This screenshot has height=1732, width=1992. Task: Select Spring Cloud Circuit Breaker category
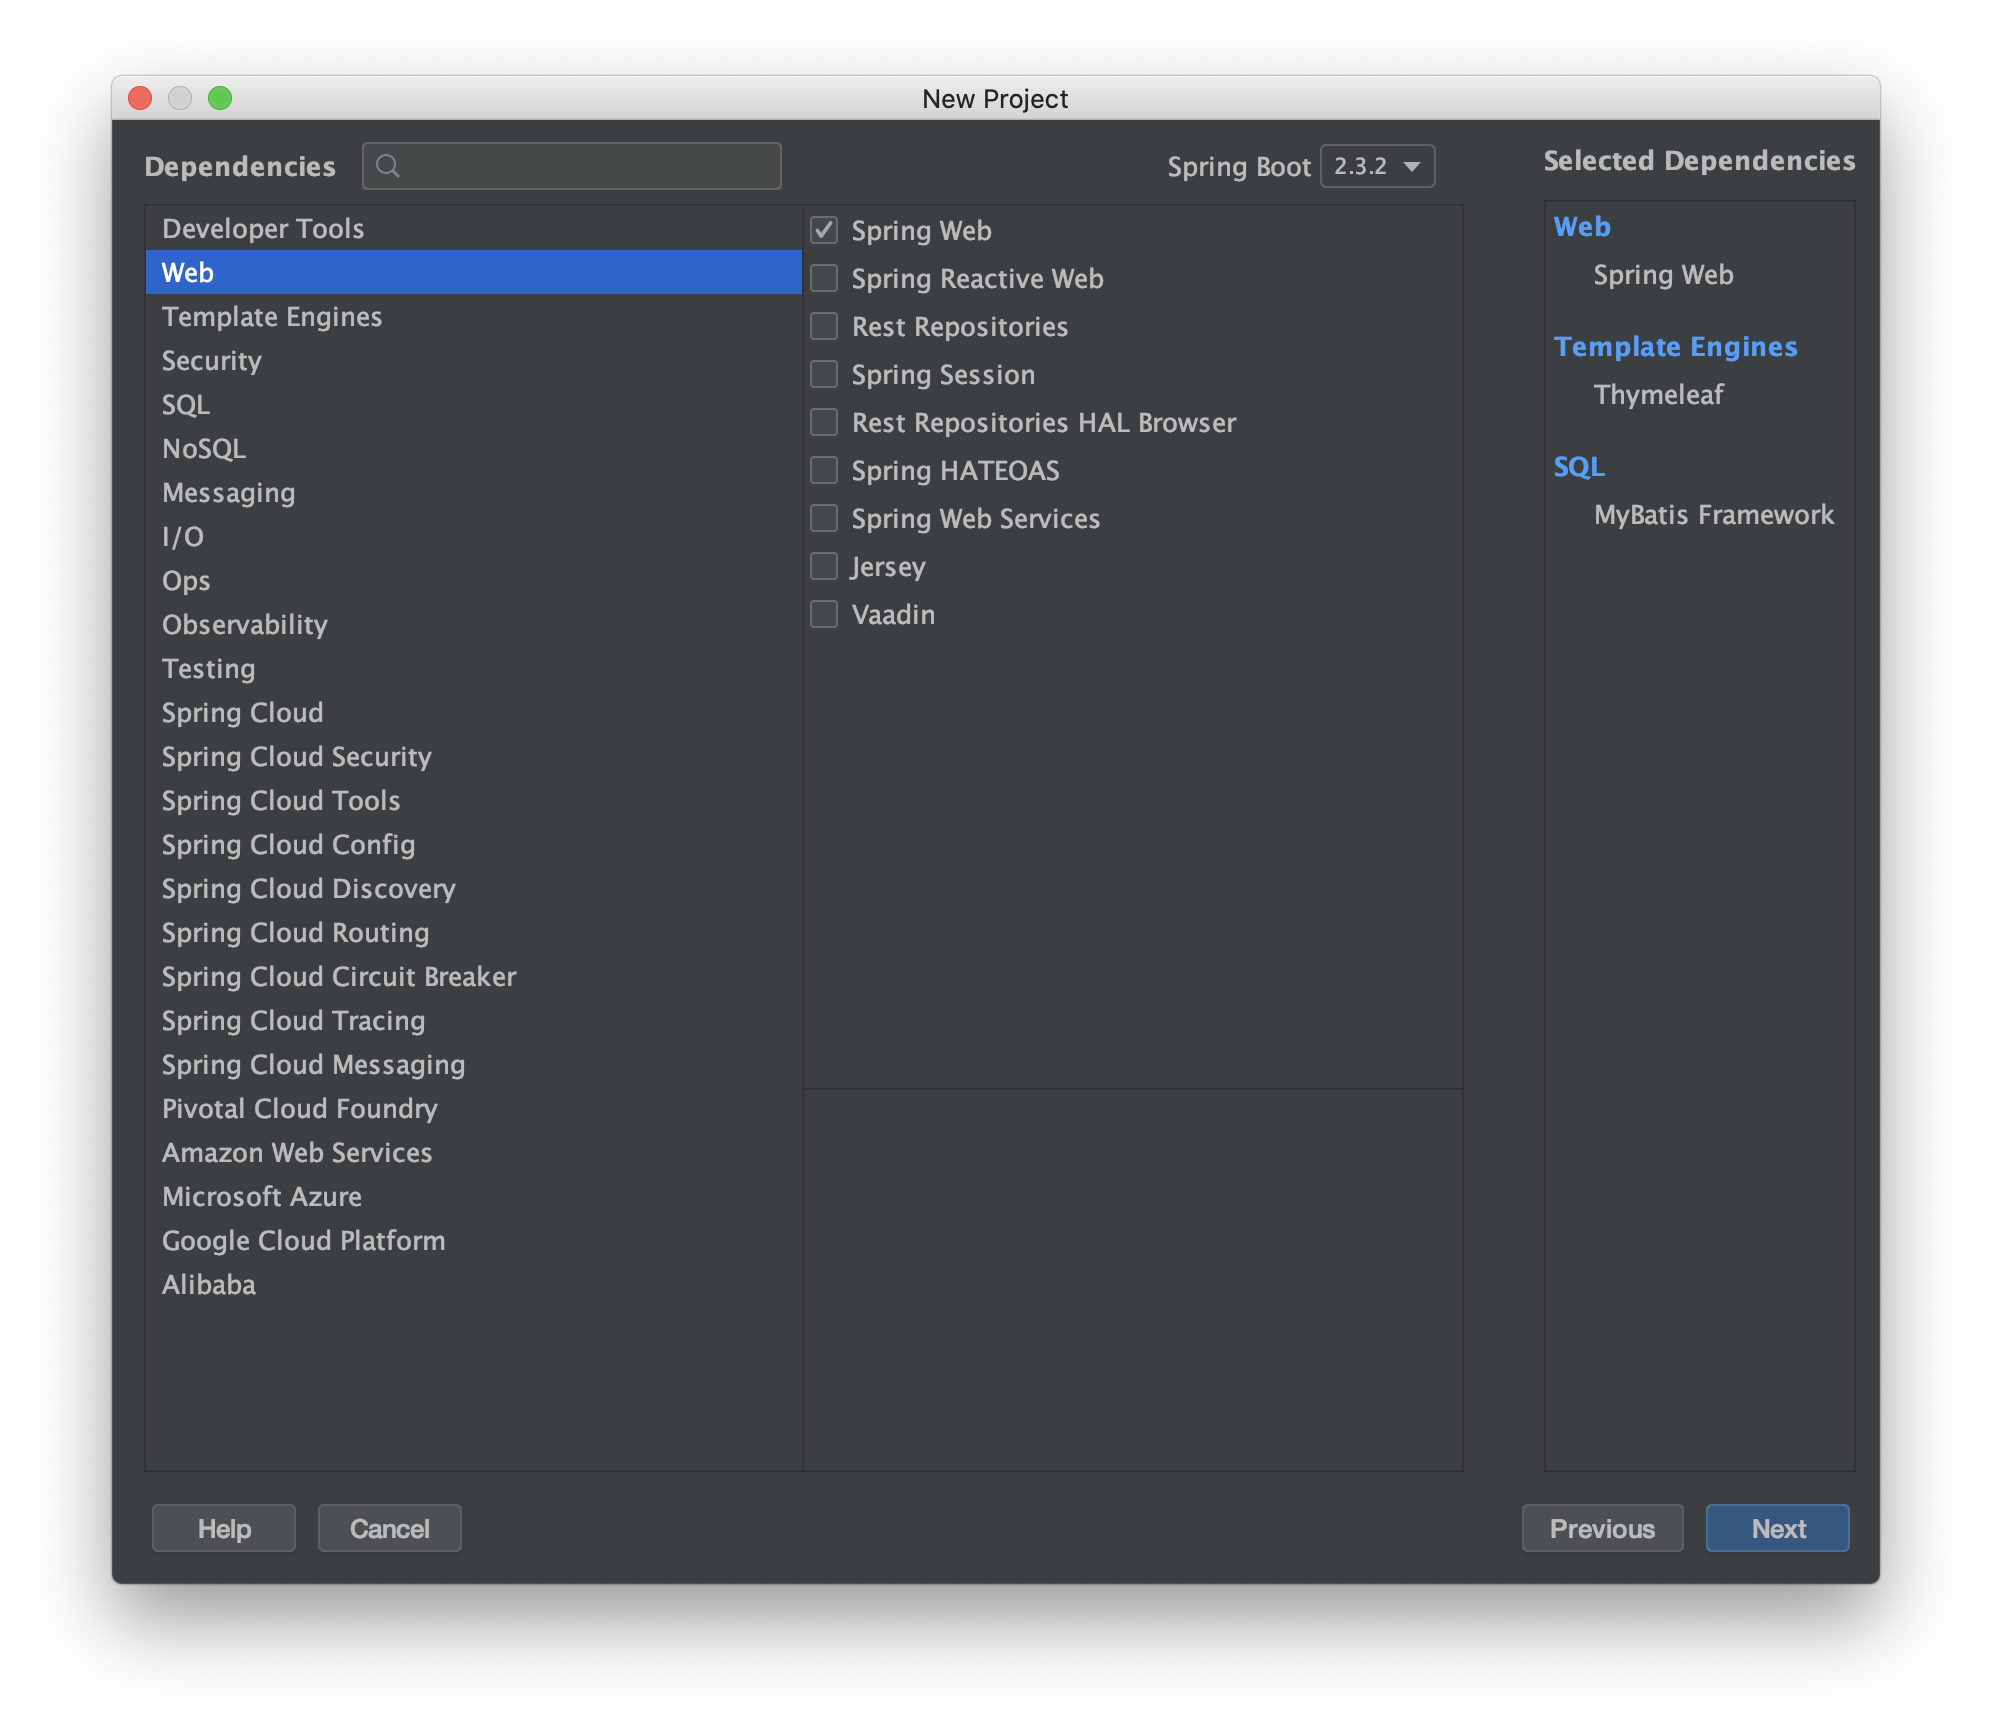(x=473, y=976)
